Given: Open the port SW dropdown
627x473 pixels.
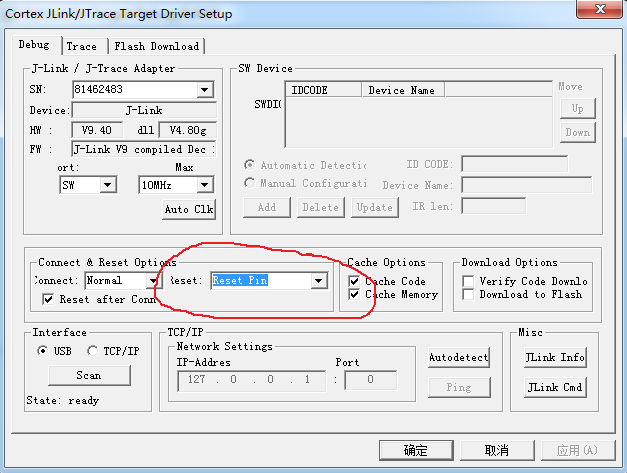Looking at the screenshot, I should point(107,185).
